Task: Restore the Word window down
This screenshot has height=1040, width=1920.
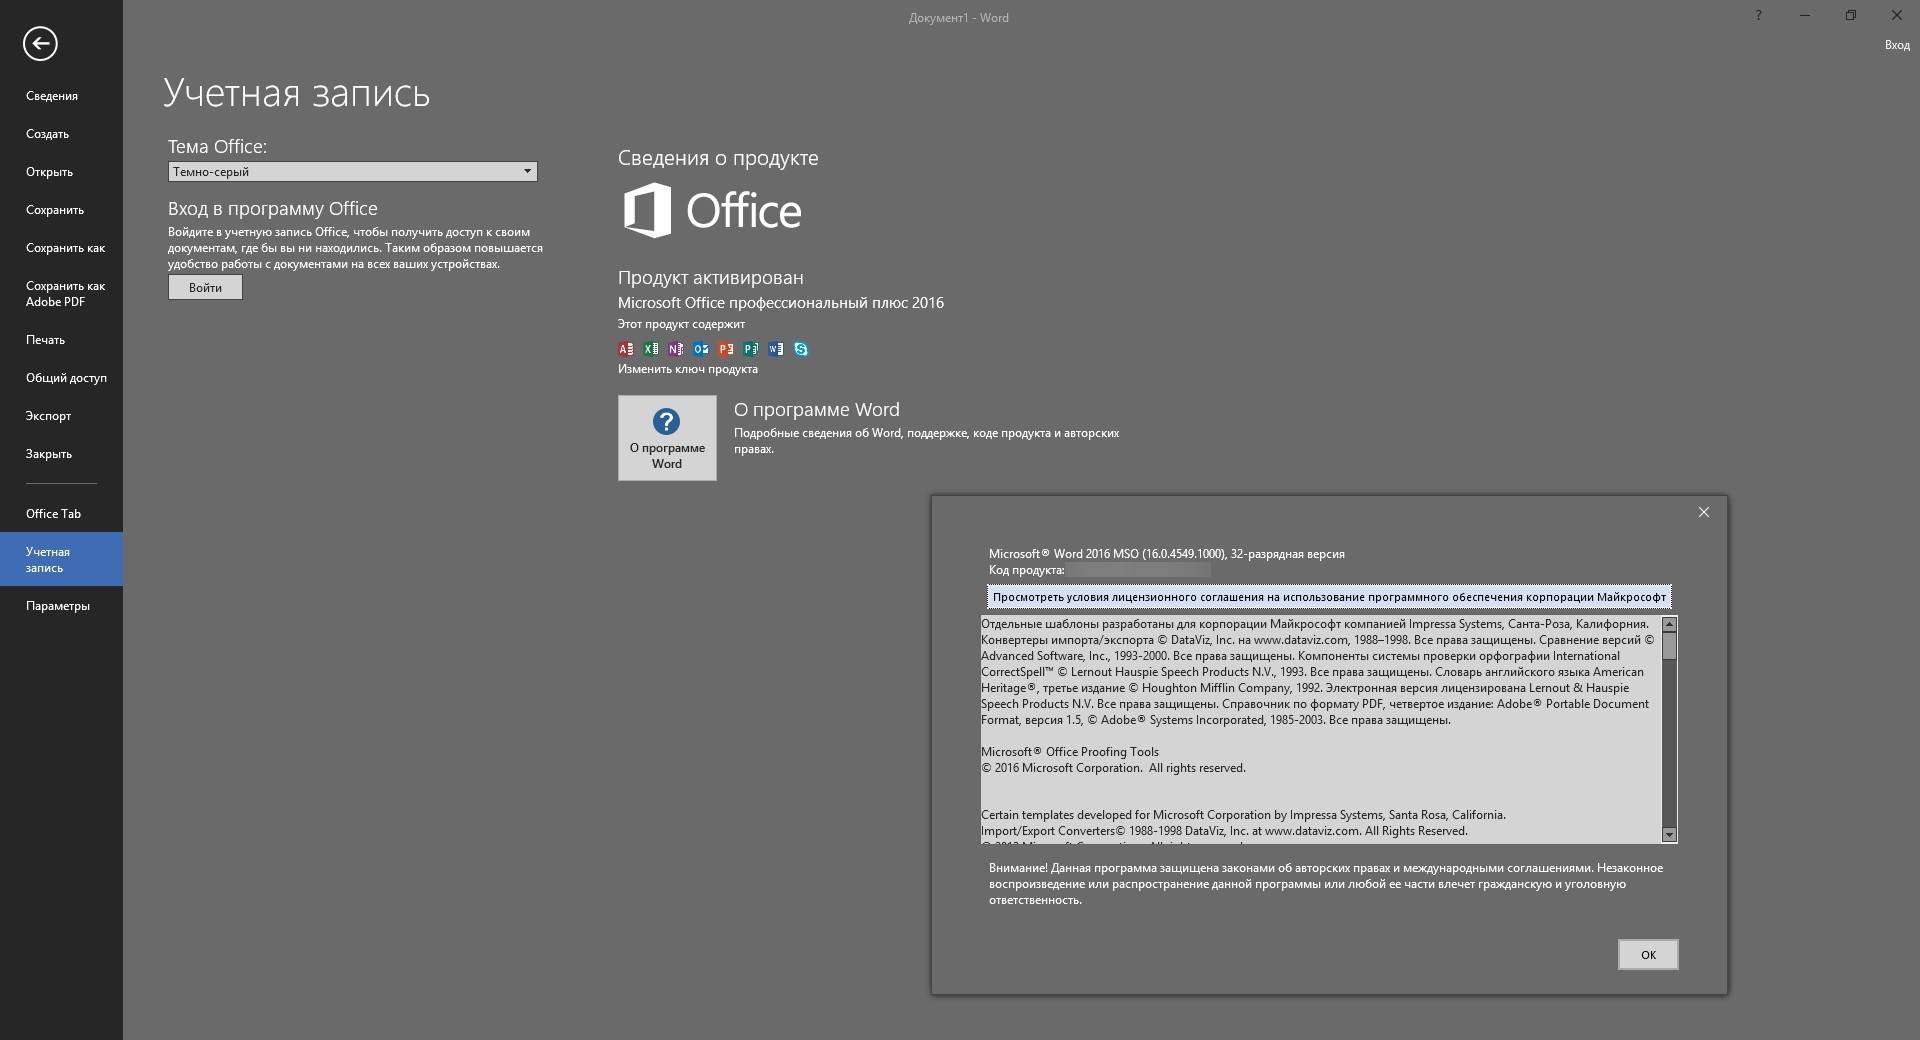Action: (x=1851, y=15)
